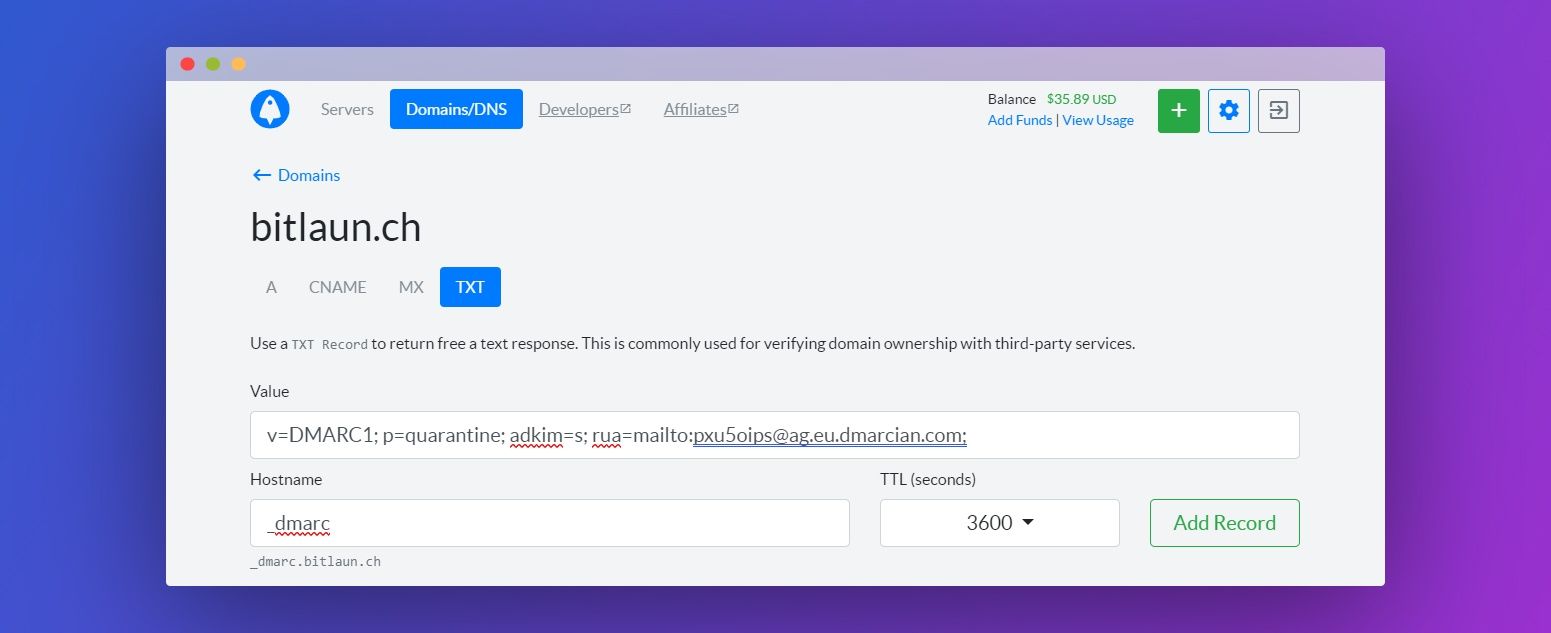1551x633 pixels.
Task: Open settings via the gear icon
Action: click(1229, 110)
